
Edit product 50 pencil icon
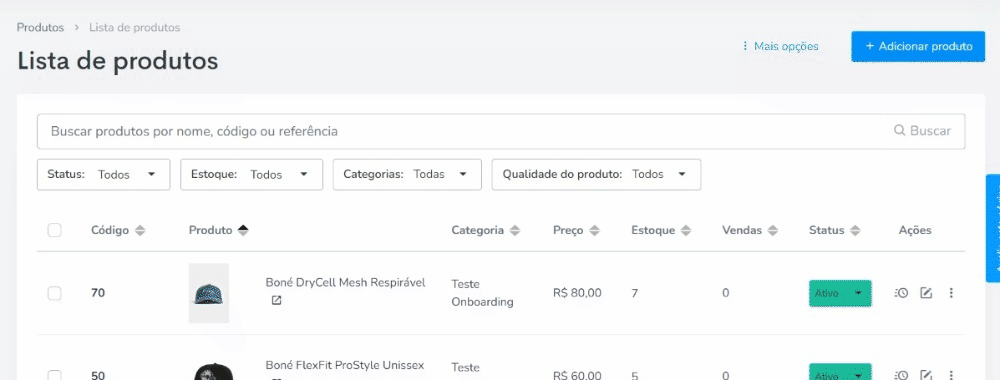point(926,375)
